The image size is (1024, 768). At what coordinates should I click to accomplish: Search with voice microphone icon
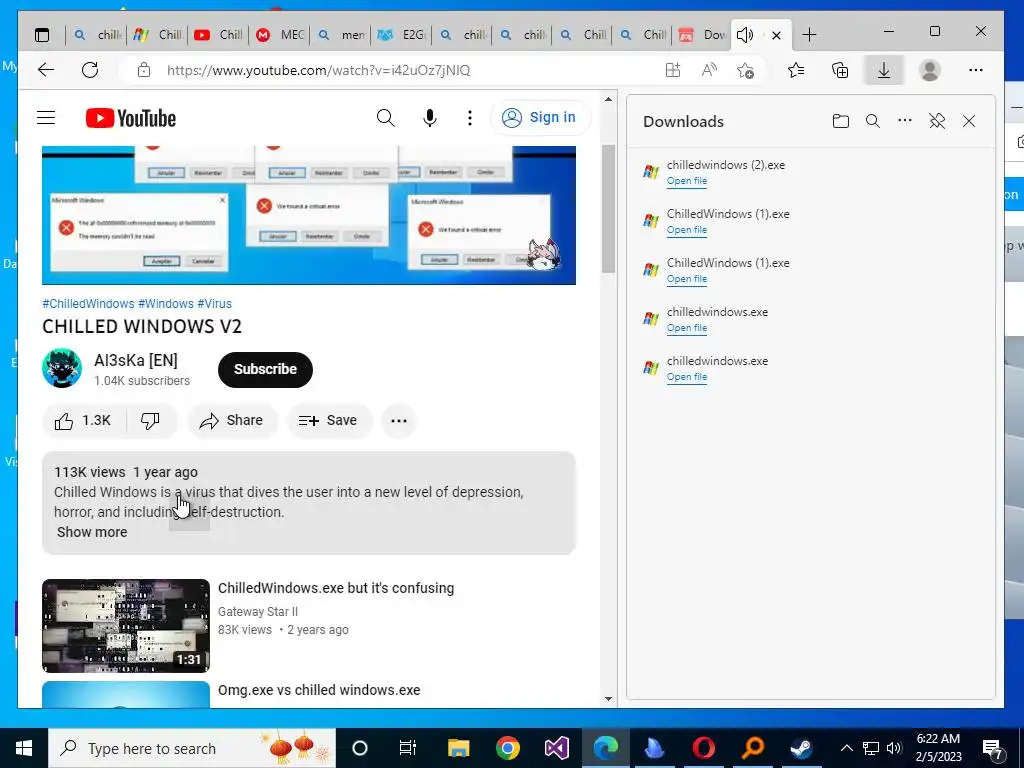pyautogui.click(x=429, y=118)
